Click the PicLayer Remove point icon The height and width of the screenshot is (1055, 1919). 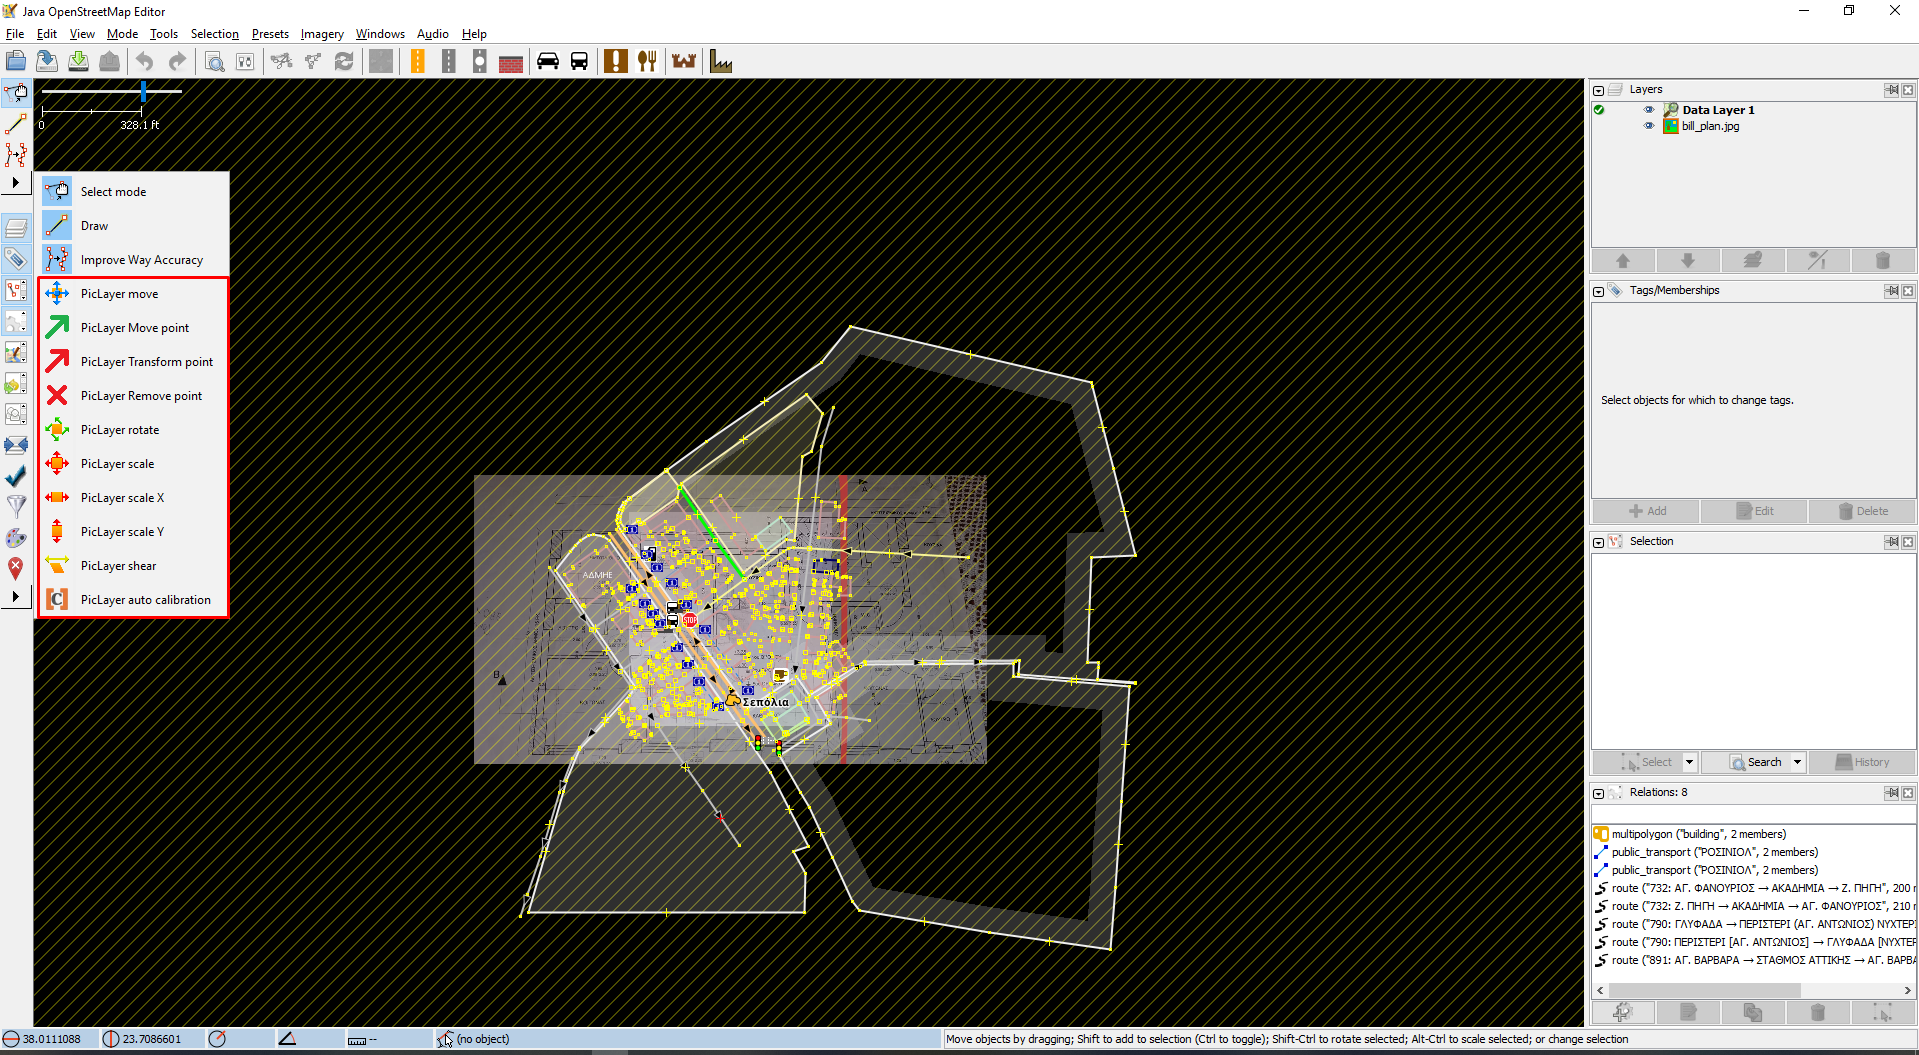point(57,396)
